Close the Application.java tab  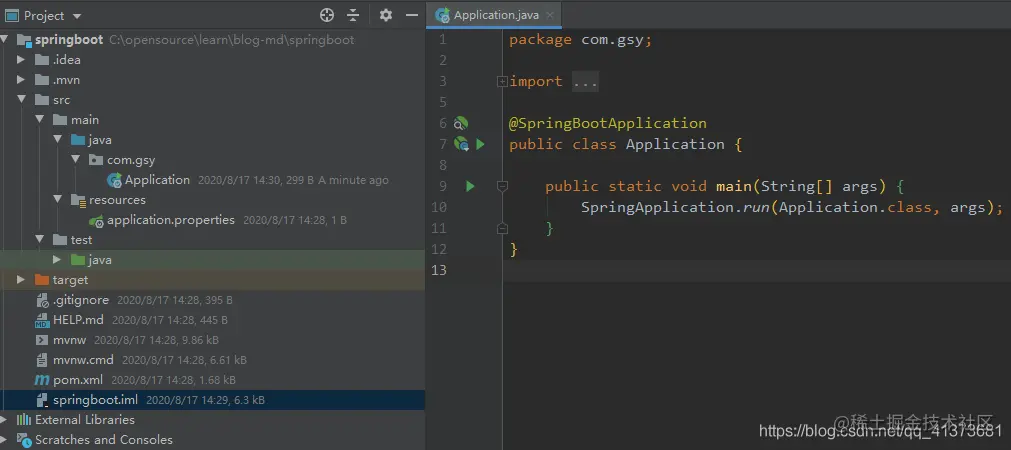click(550, 15)
